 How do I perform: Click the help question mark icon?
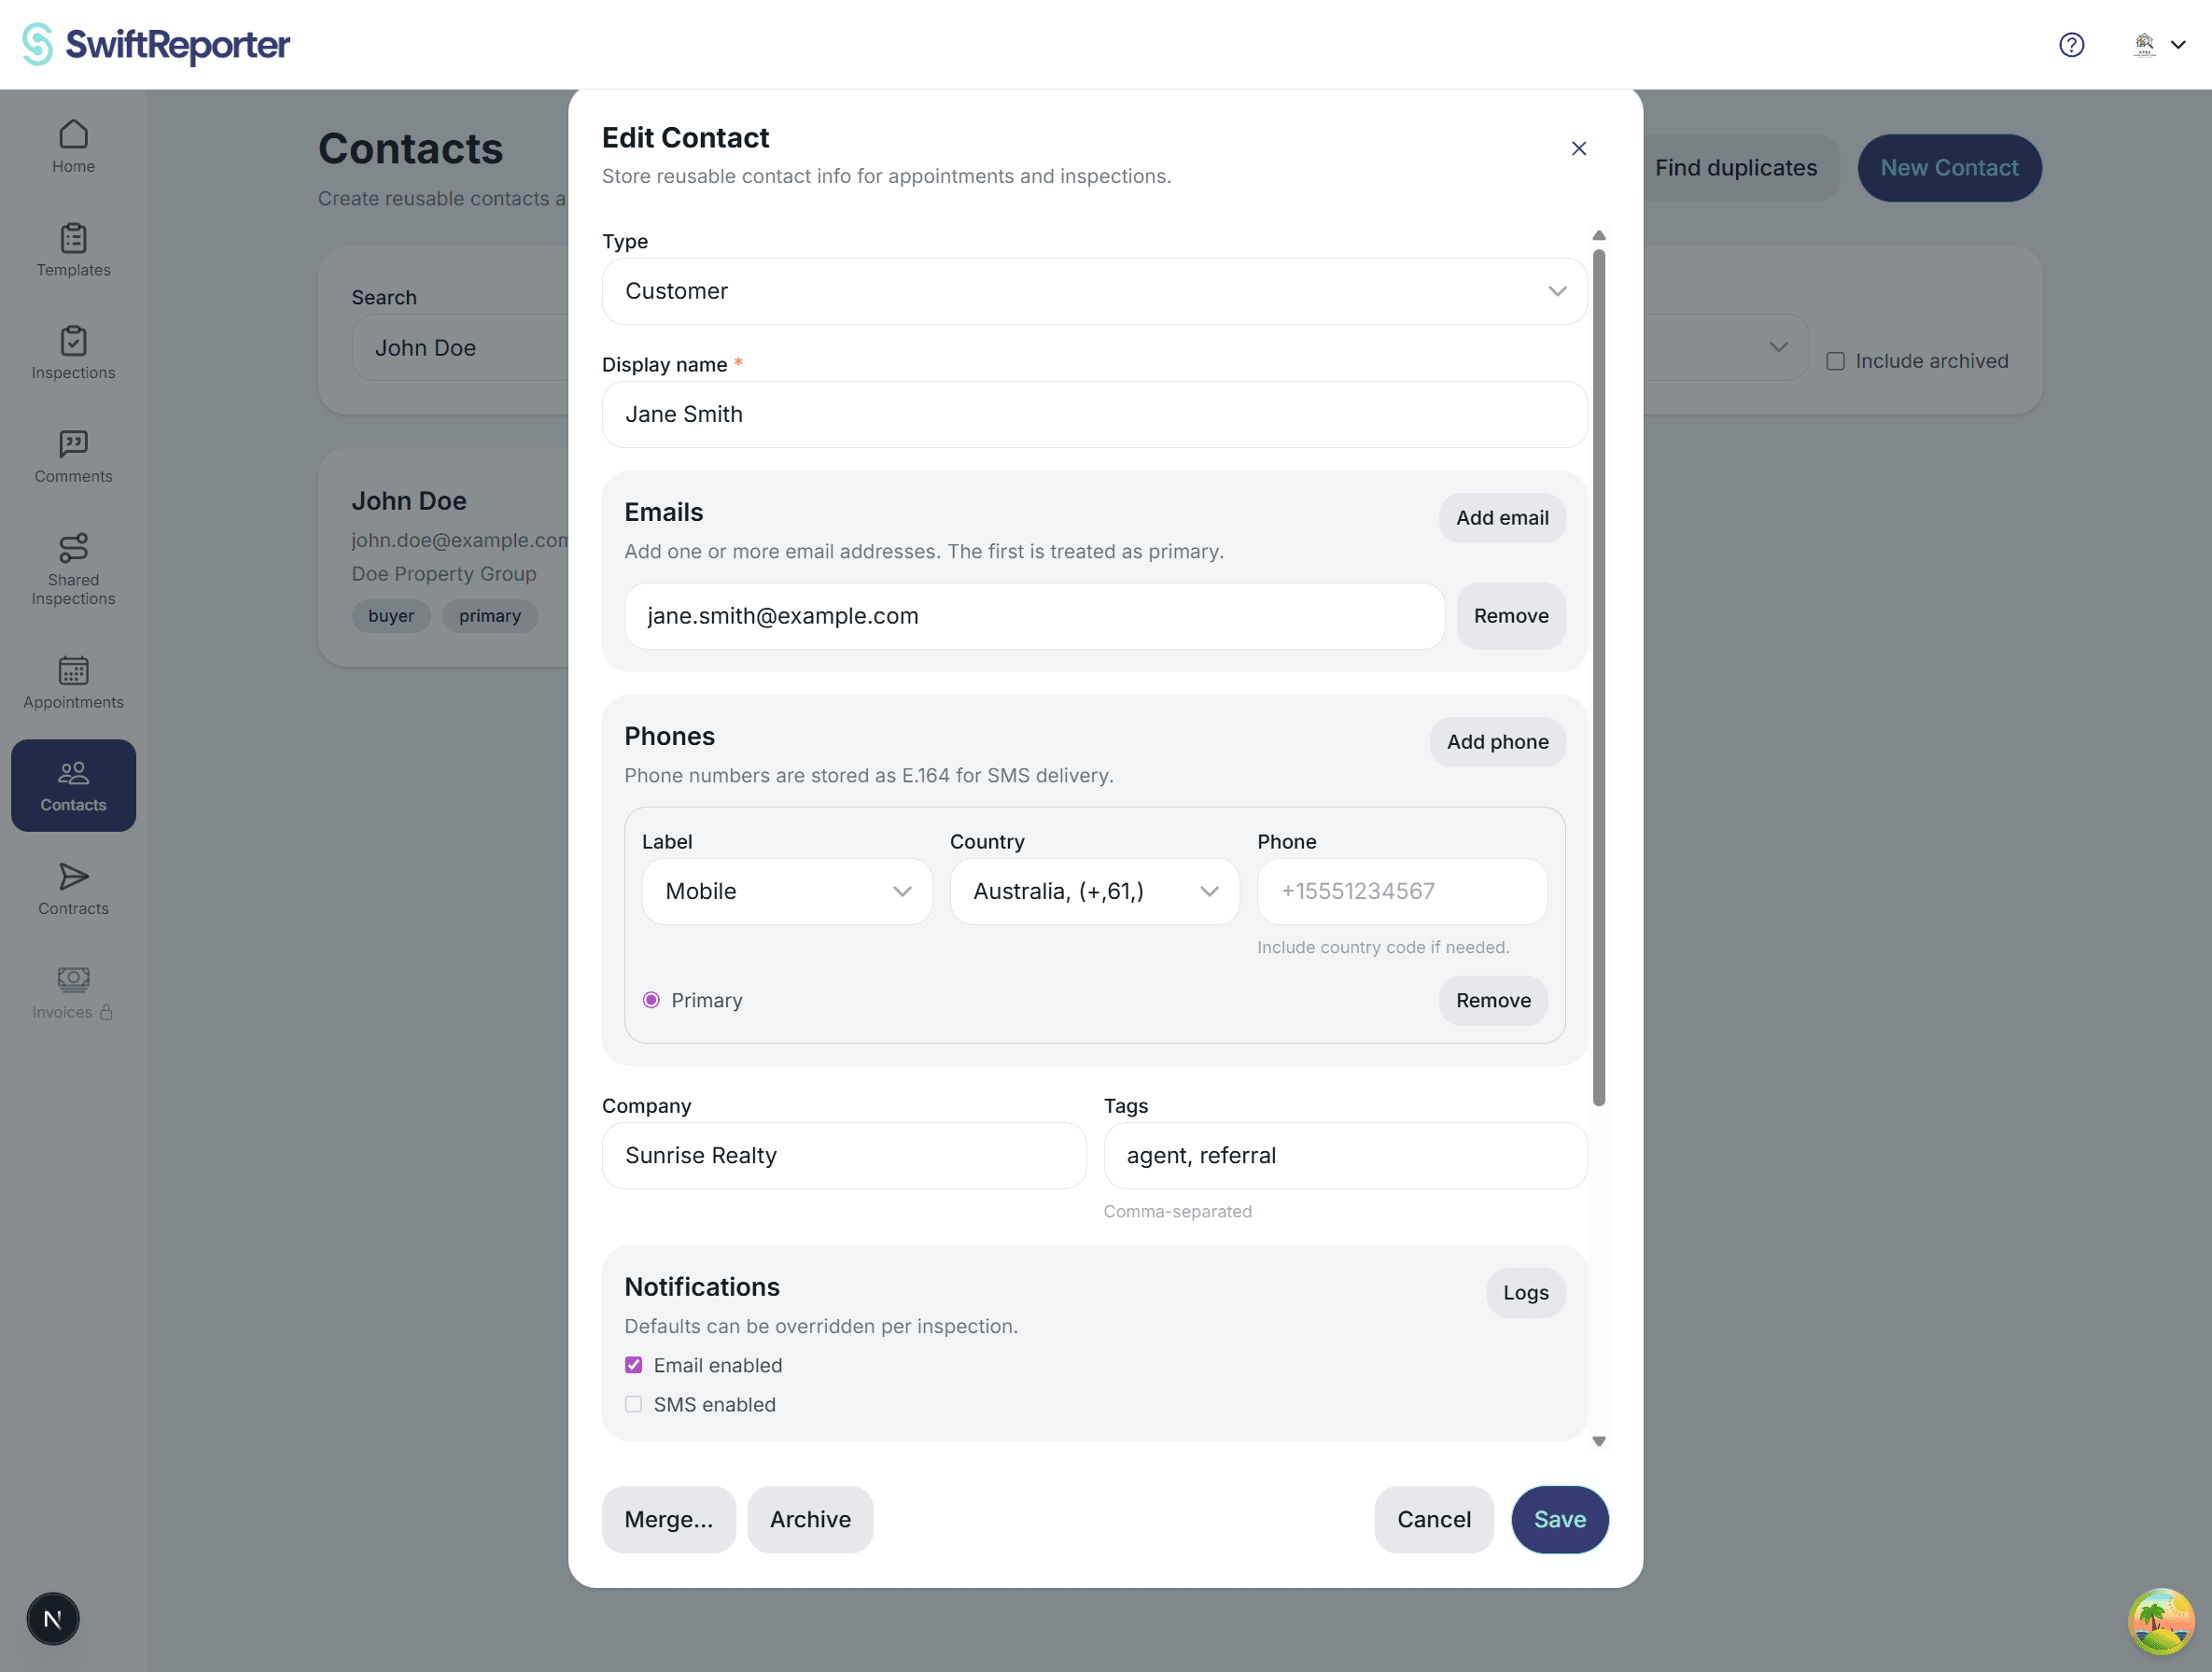(x=2071, y=45)
